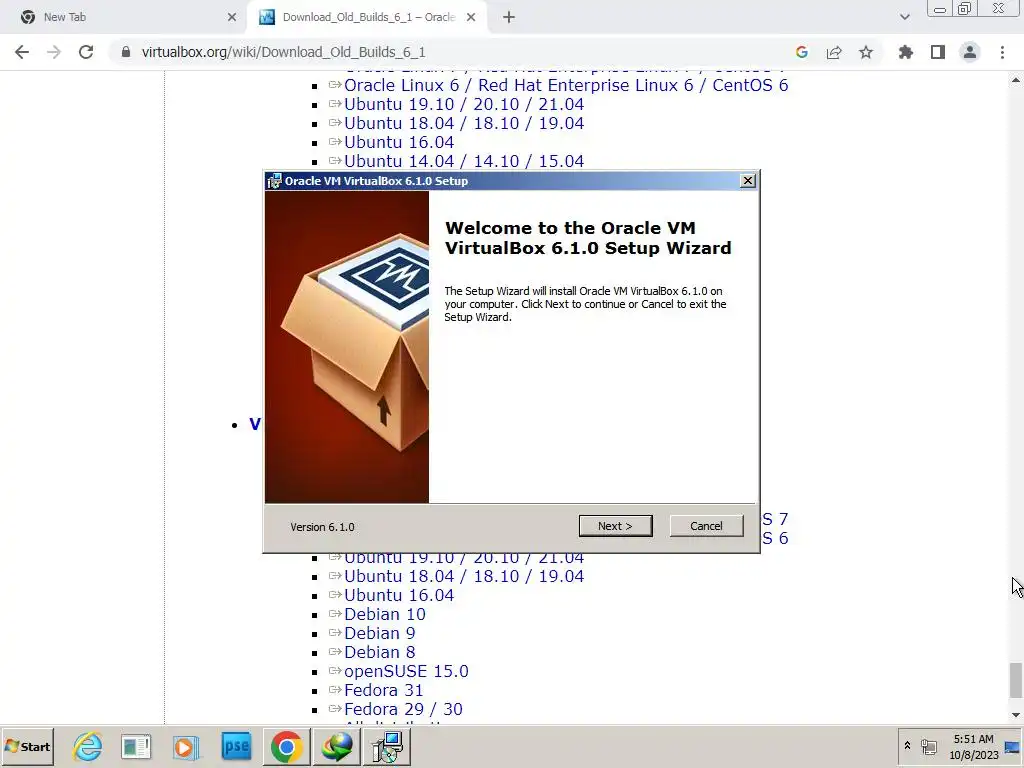Cancel the VirtualBox 6.1.0 Setup wizard
The image size is (1024, 768).
point(706,526)
